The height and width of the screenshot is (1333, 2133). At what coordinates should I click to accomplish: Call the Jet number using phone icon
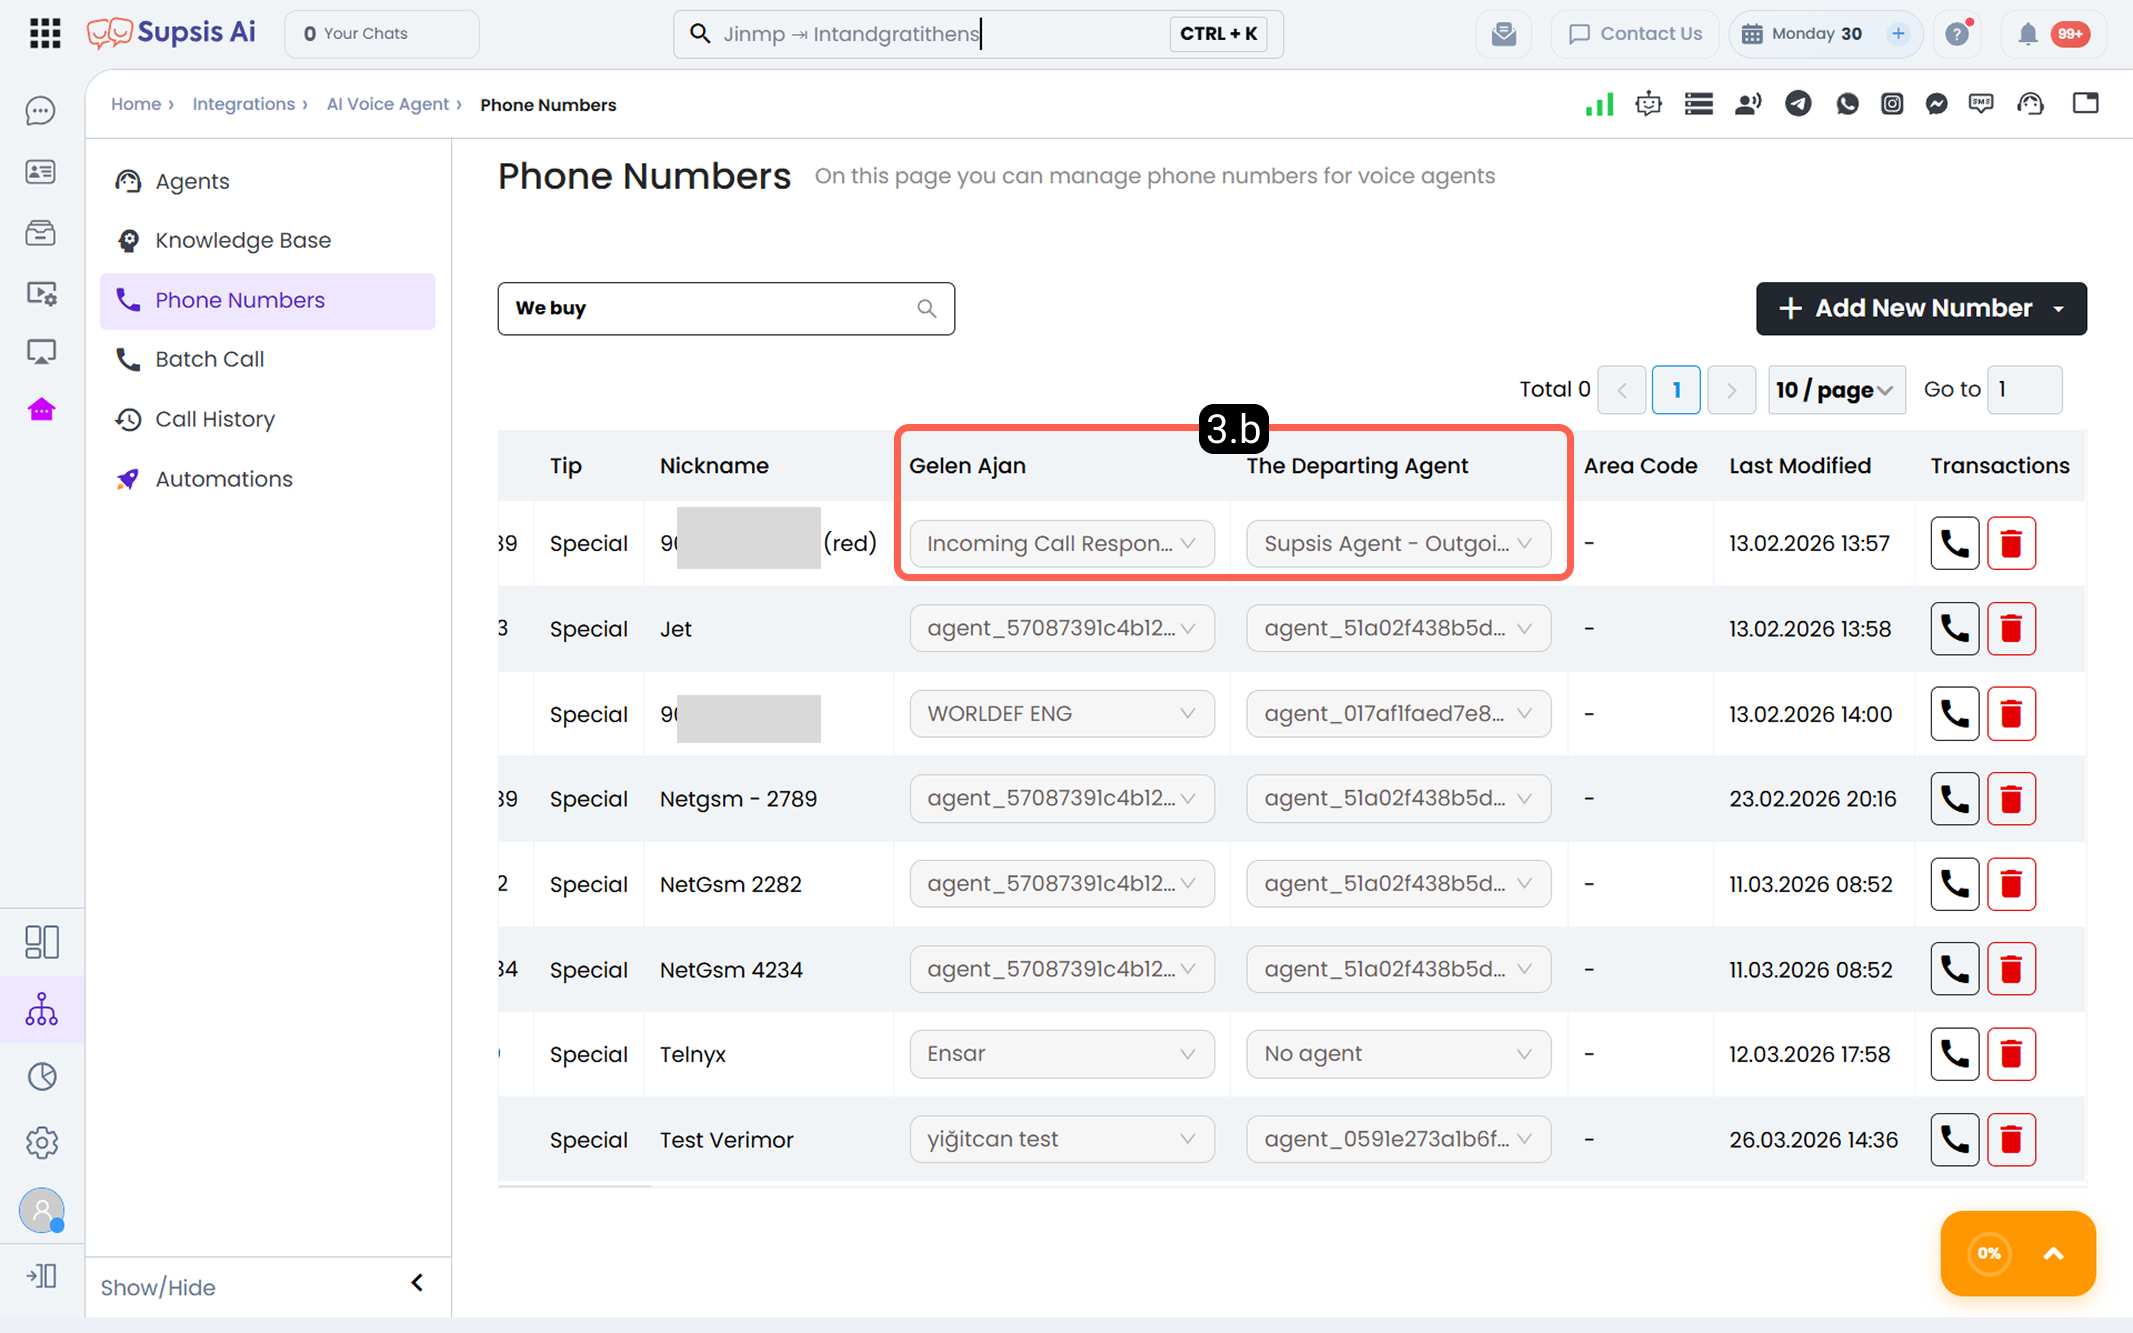pyautogui.click(x=1954, y=628)
